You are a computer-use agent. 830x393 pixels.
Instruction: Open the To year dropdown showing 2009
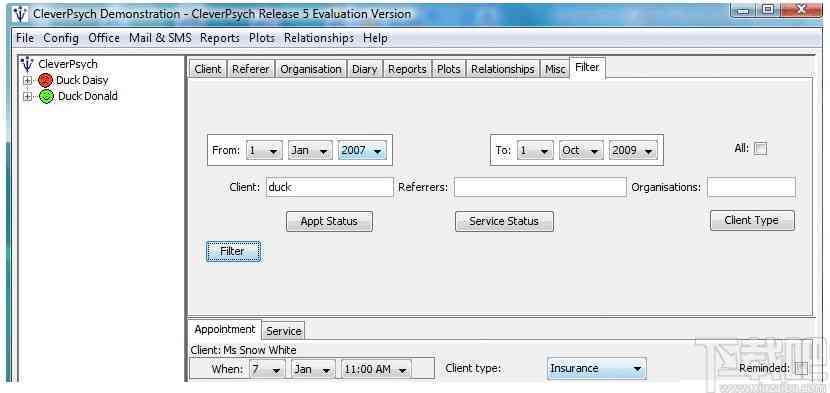click(x=634, y=150)
